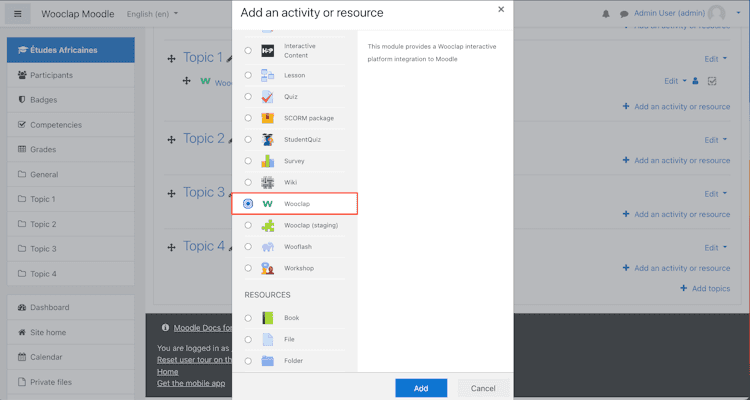Screen dimensions: 750x400
Task: Click the Wiki activity icon
Action: (x=267, y=182)
